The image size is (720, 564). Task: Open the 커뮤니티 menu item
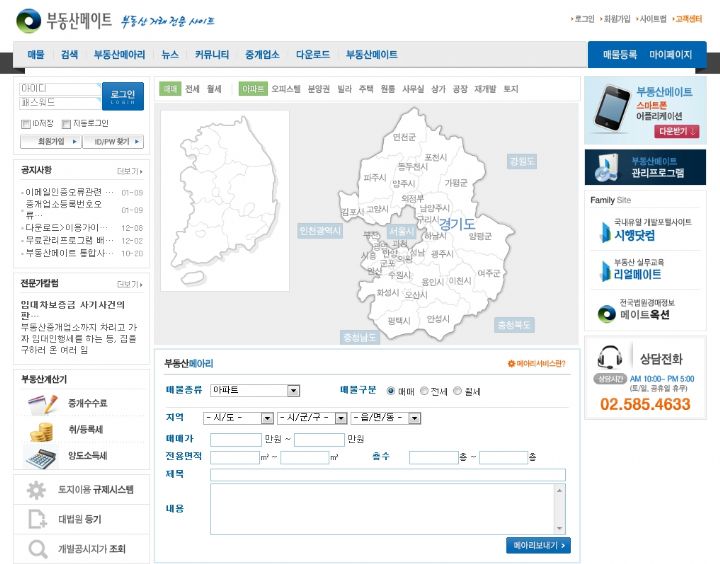[x=211, y=55]
